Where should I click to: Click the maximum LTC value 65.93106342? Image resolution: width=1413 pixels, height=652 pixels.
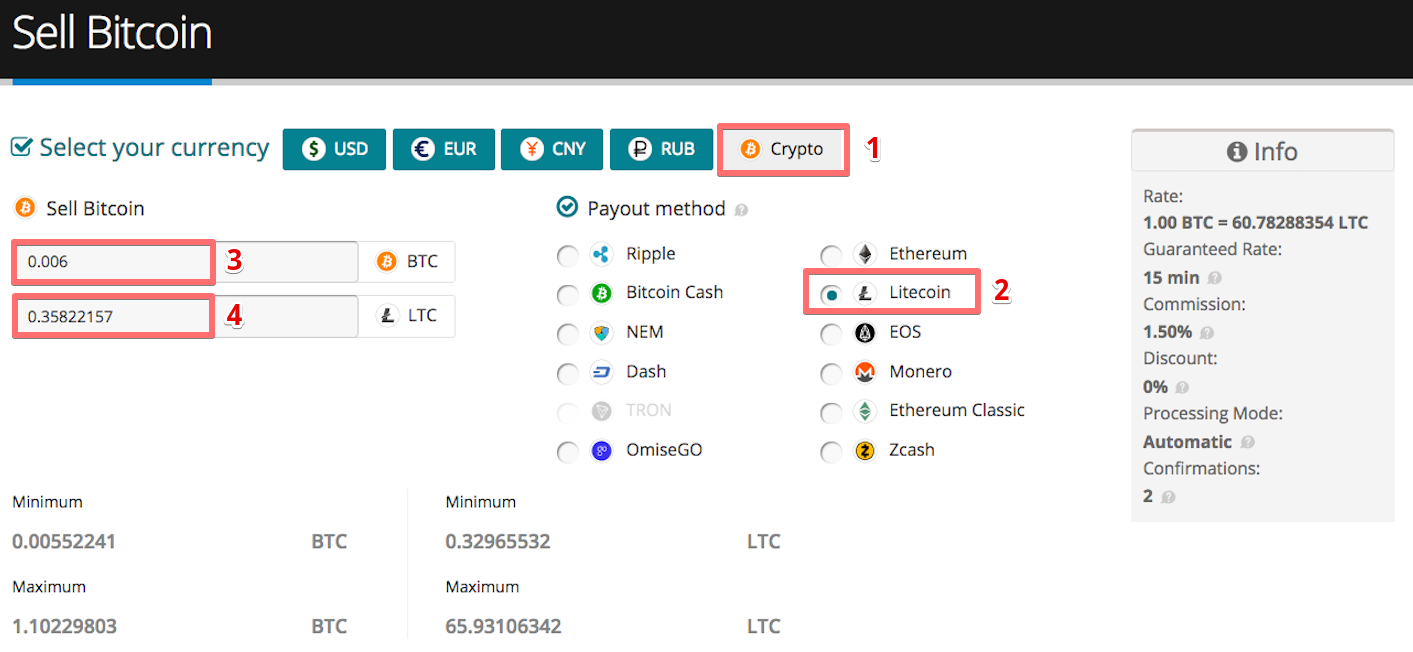click(x=503, y=627)
